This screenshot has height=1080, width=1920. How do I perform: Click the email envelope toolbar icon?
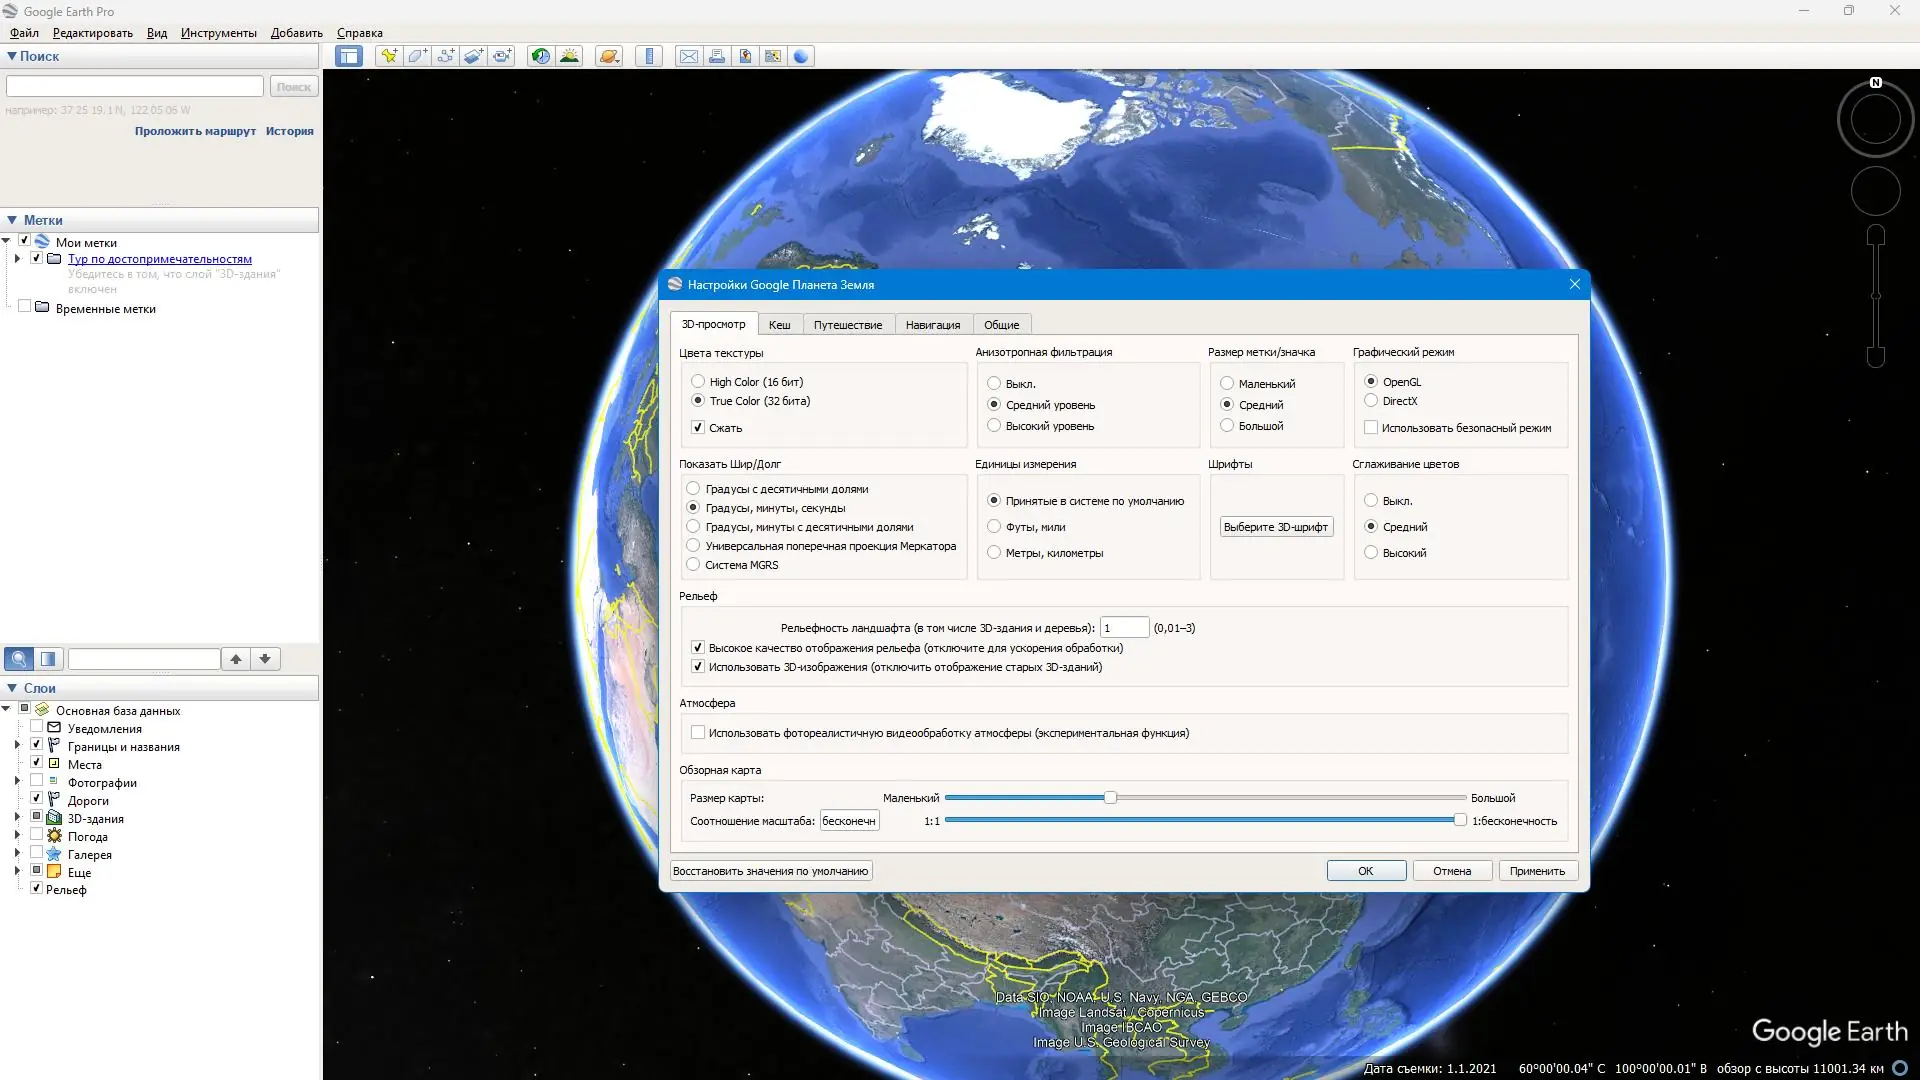(x=689, y=57)
